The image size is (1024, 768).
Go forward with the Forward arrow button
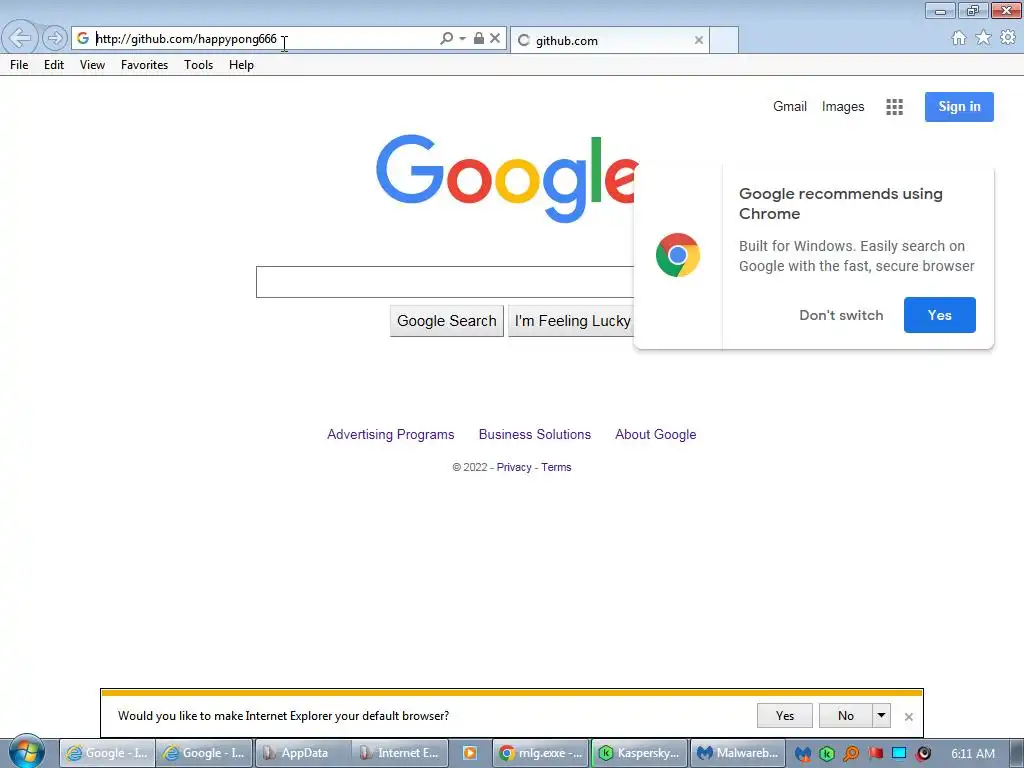point(55,39)
